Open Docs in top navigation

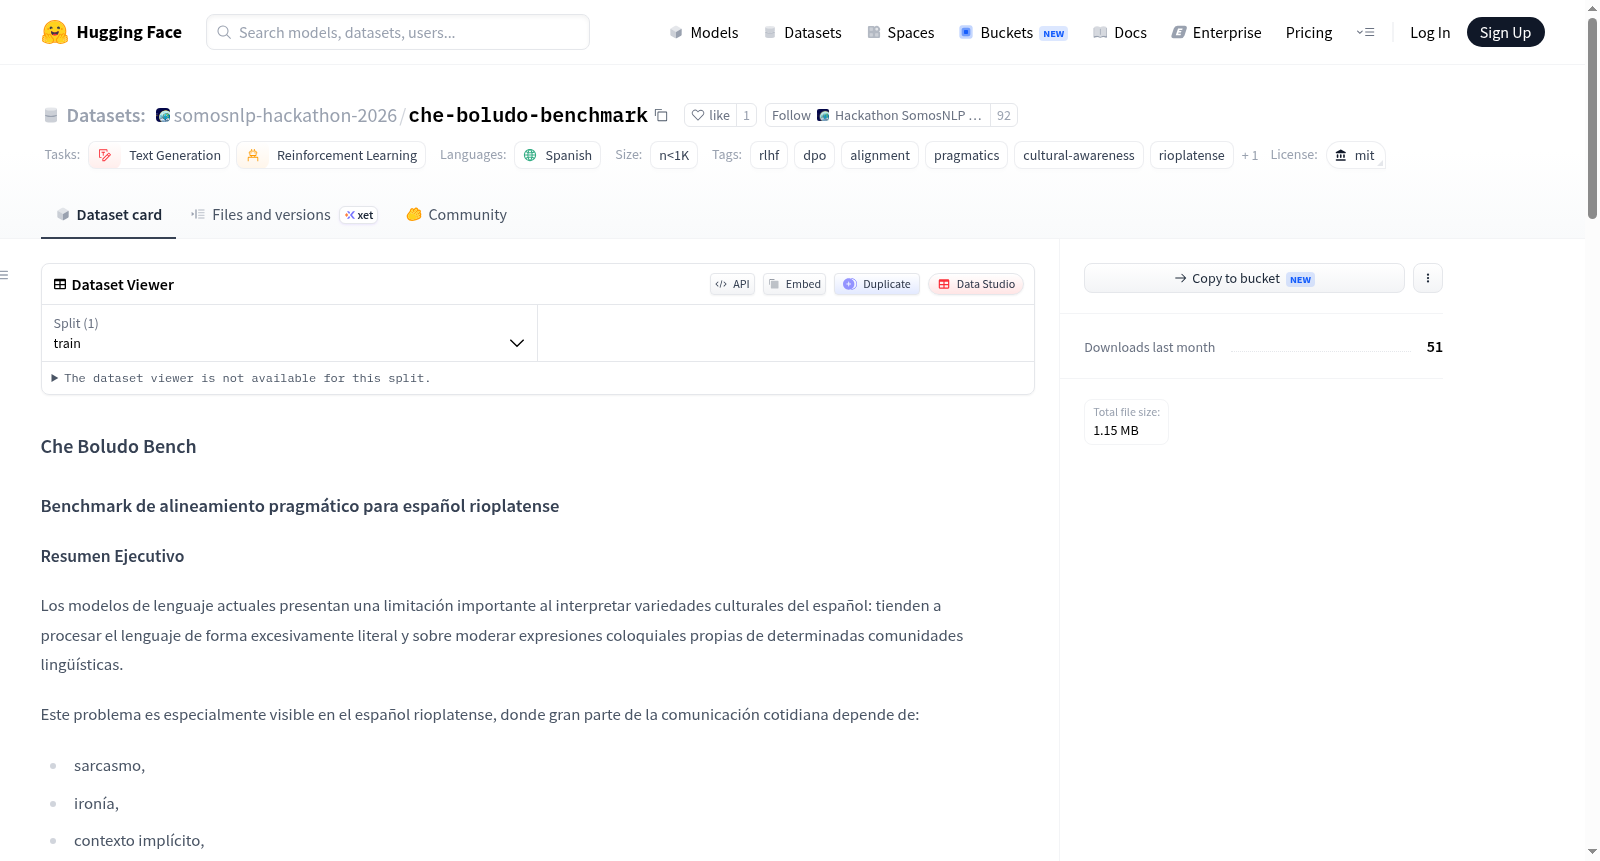pos(1119,32)
